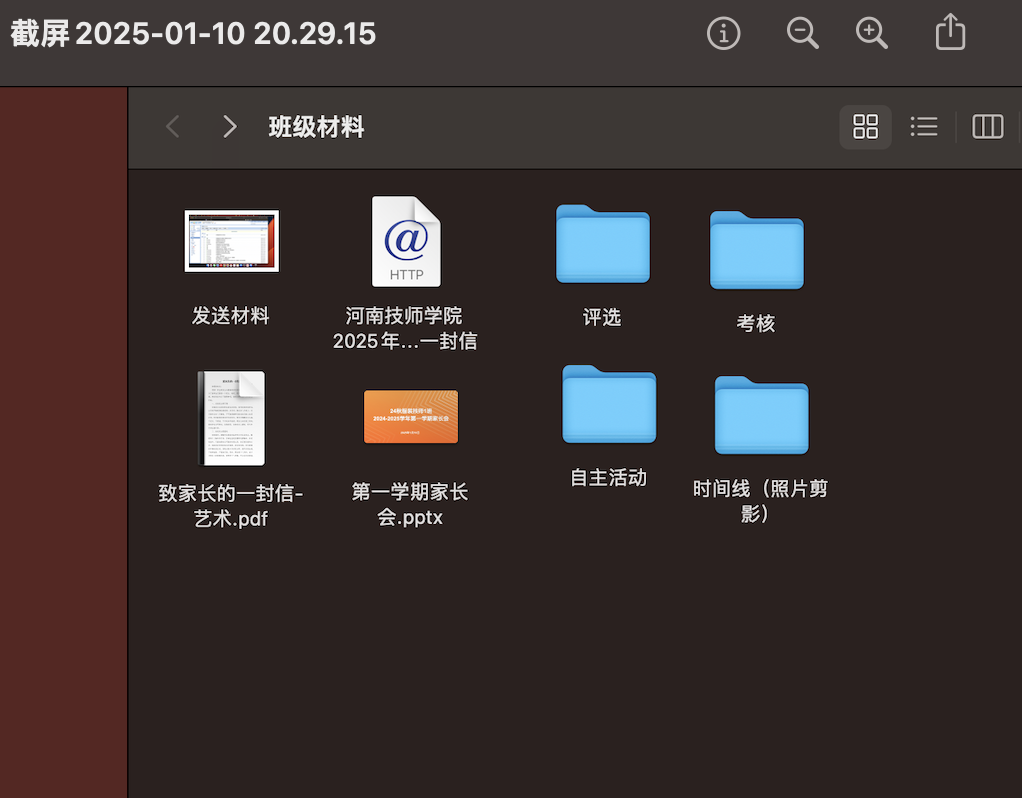This screenshot has width=1022, height=798.
Task: Switch Finder to list view
Action: coord(924,126)
